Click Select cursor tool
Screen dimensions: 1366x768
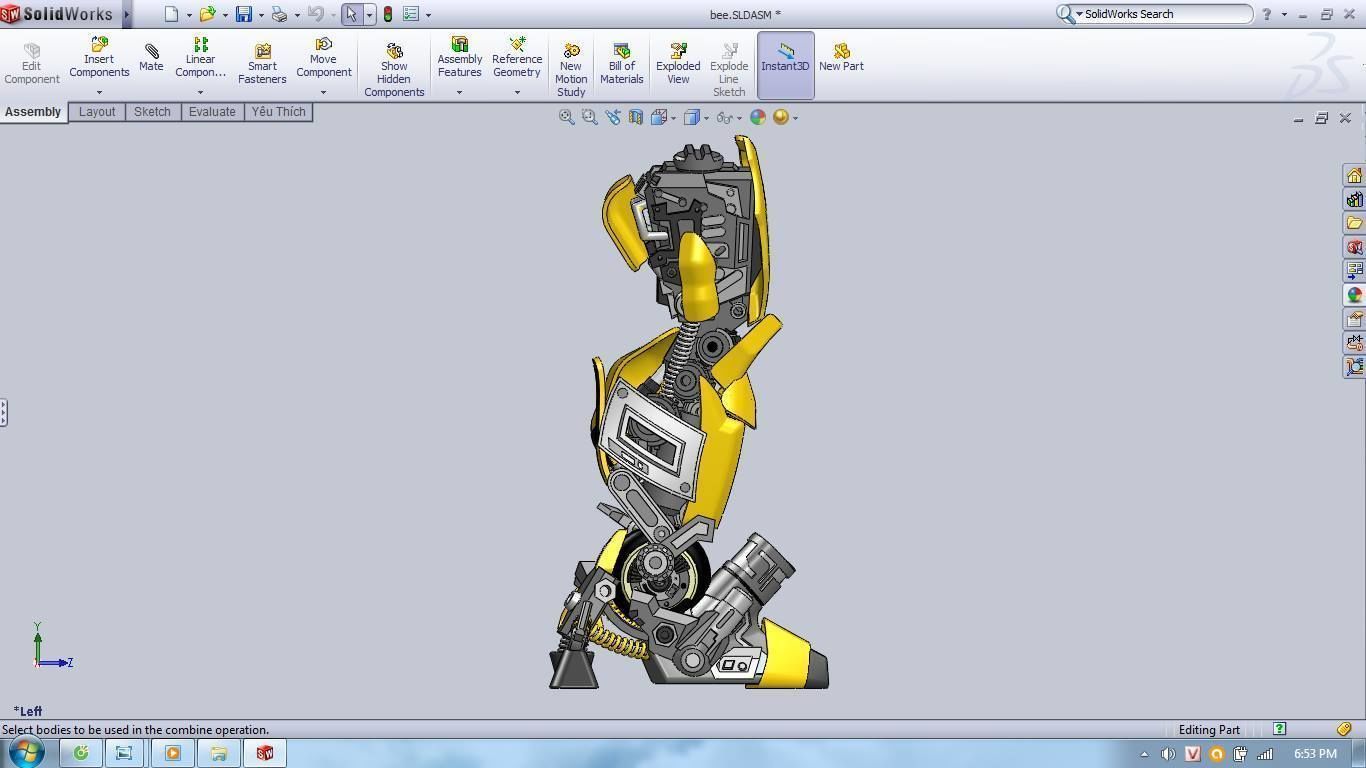pyautogui.click(x=351, y=14)
